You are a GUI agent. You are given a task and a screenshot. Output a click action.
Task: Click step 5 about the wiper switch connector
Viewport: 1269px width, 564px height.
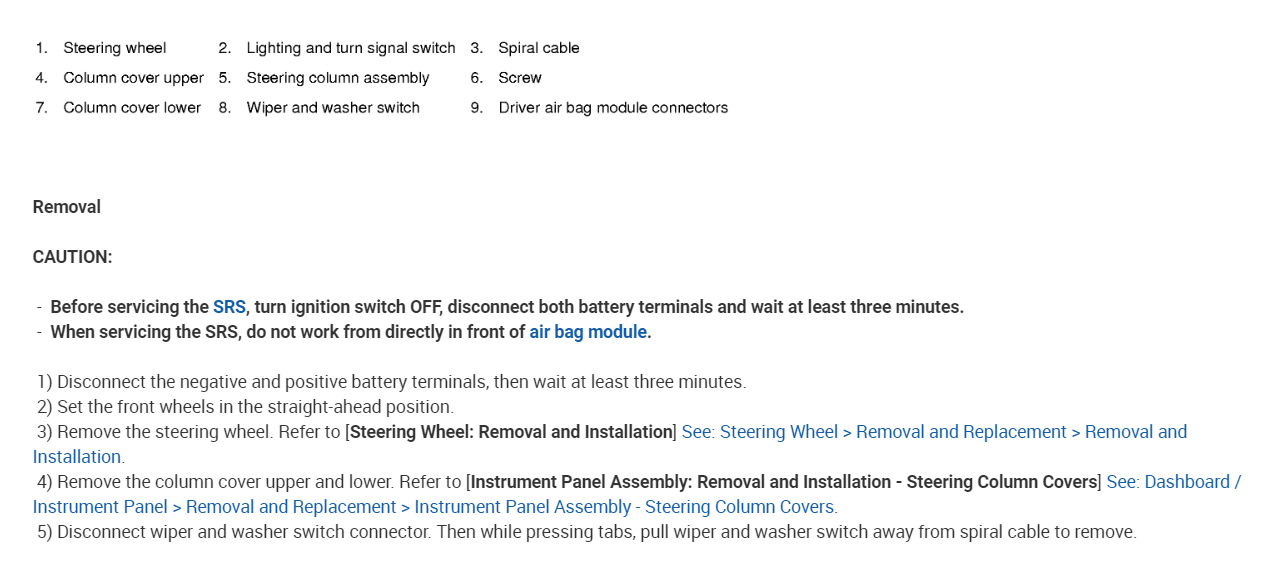[595, 532]
